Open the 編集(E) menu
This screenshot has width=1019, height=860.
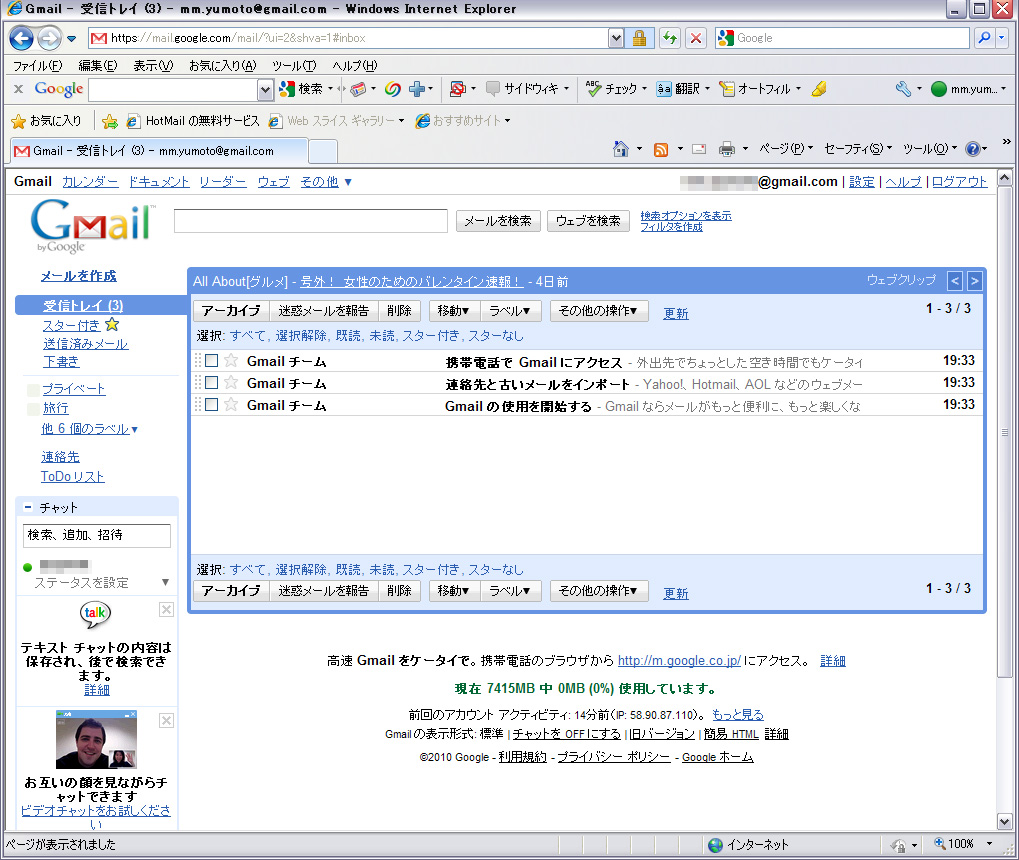tap(97, 66)
